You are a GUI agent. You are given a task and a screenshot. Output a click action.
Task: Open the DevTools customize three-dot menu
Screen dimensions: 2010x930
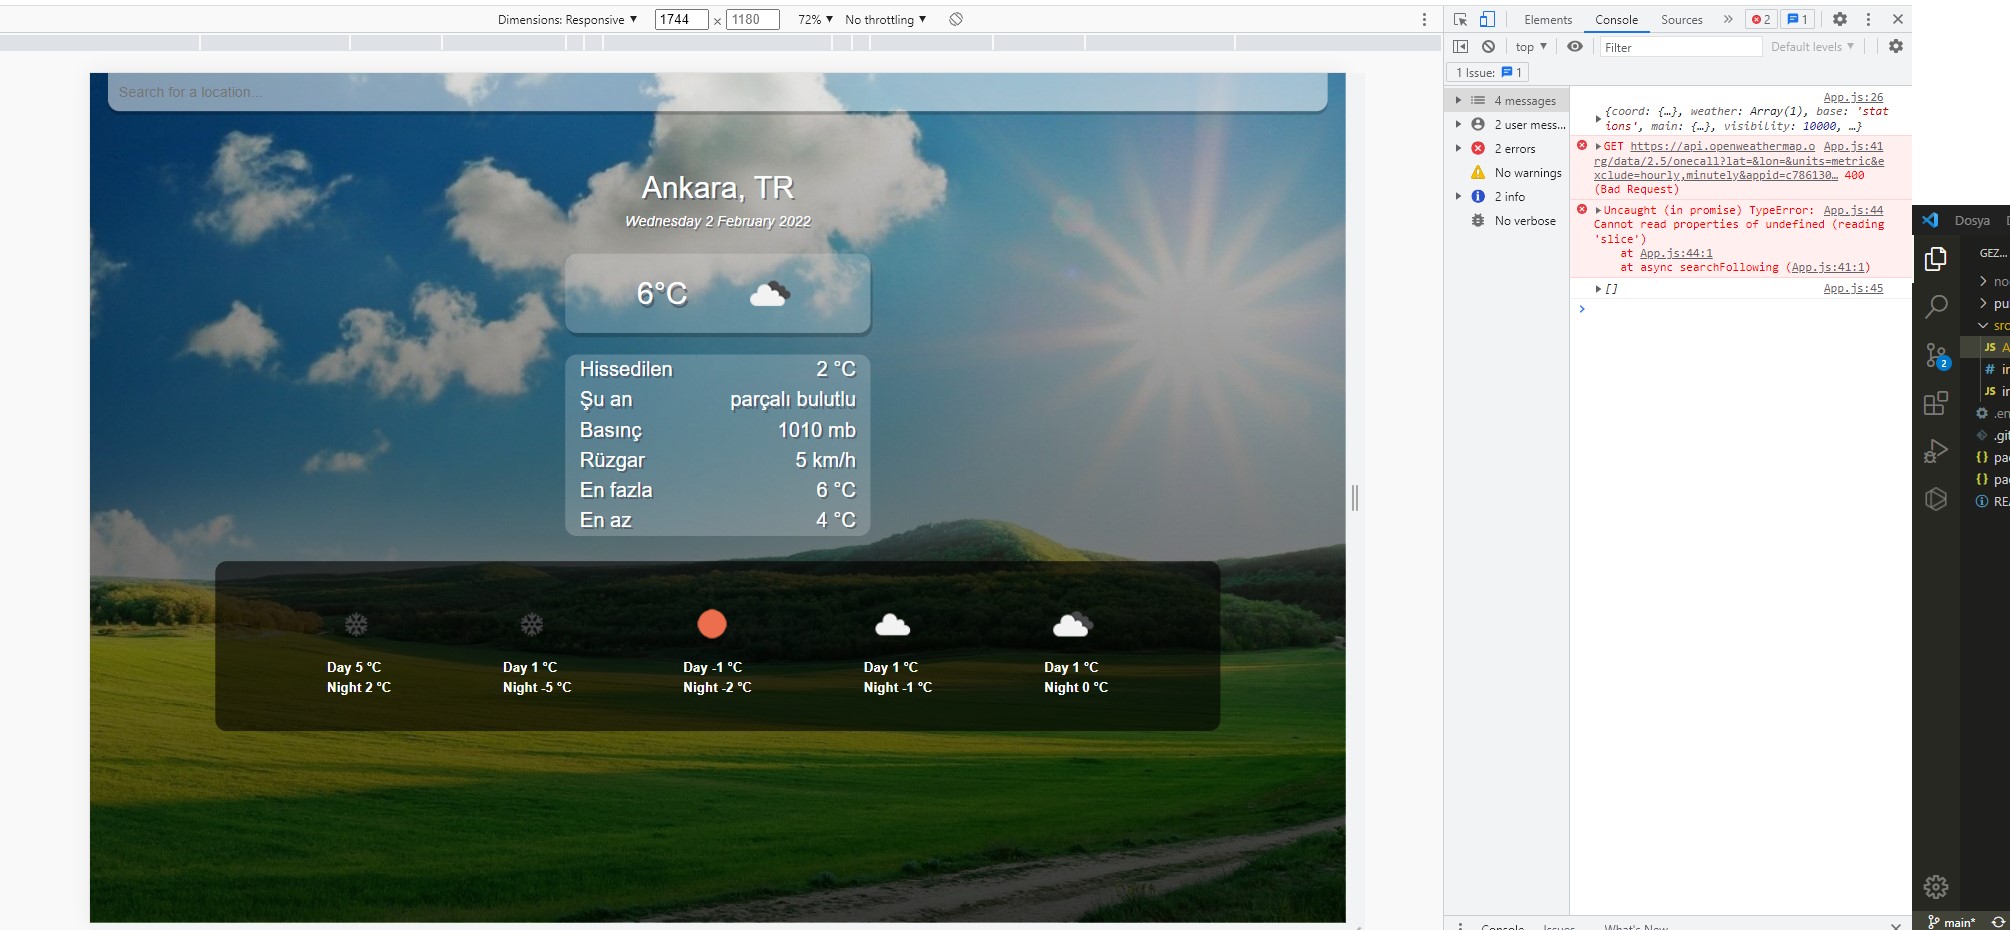[x=1868, y=19]
